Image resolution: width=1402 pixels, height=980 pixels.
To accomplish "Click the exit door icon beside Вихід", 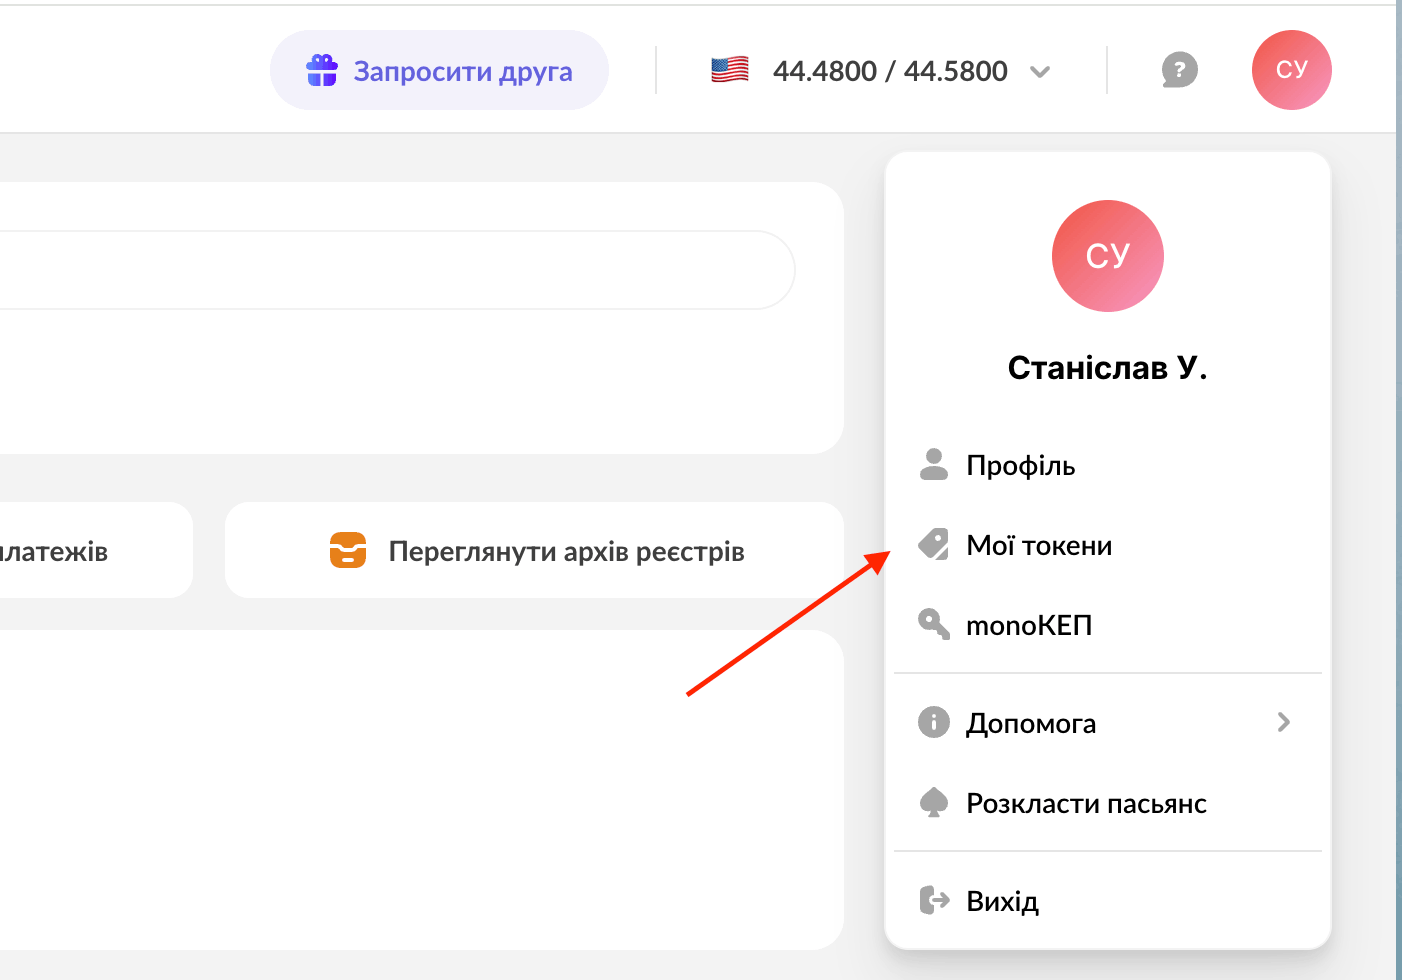I will (934, 900).
